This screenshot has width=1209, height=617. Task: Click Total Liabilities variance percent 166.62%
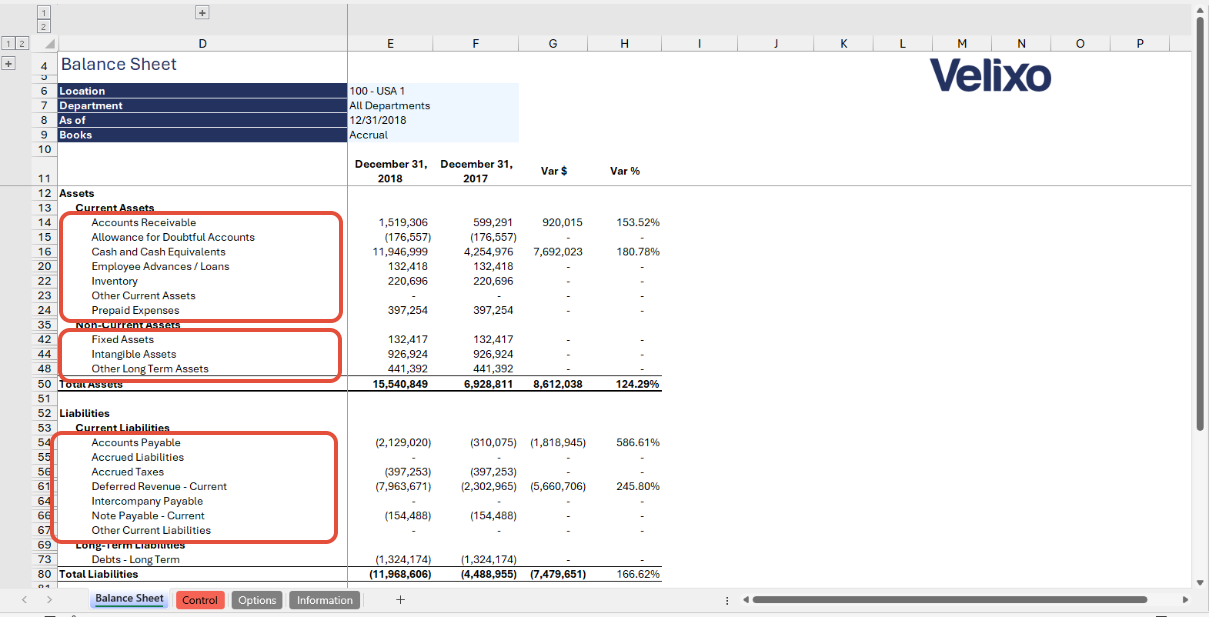[x=638, y=574]
